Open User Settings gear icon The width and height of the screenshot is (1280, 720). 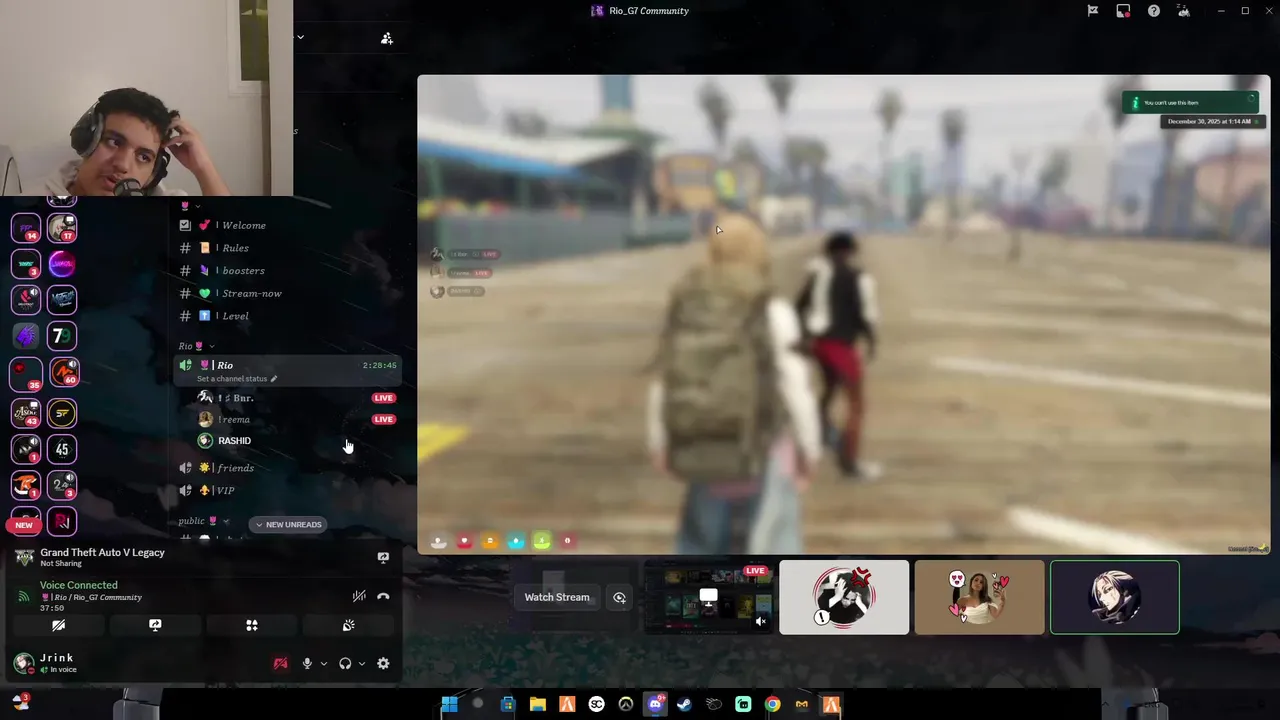click(383, 663)
